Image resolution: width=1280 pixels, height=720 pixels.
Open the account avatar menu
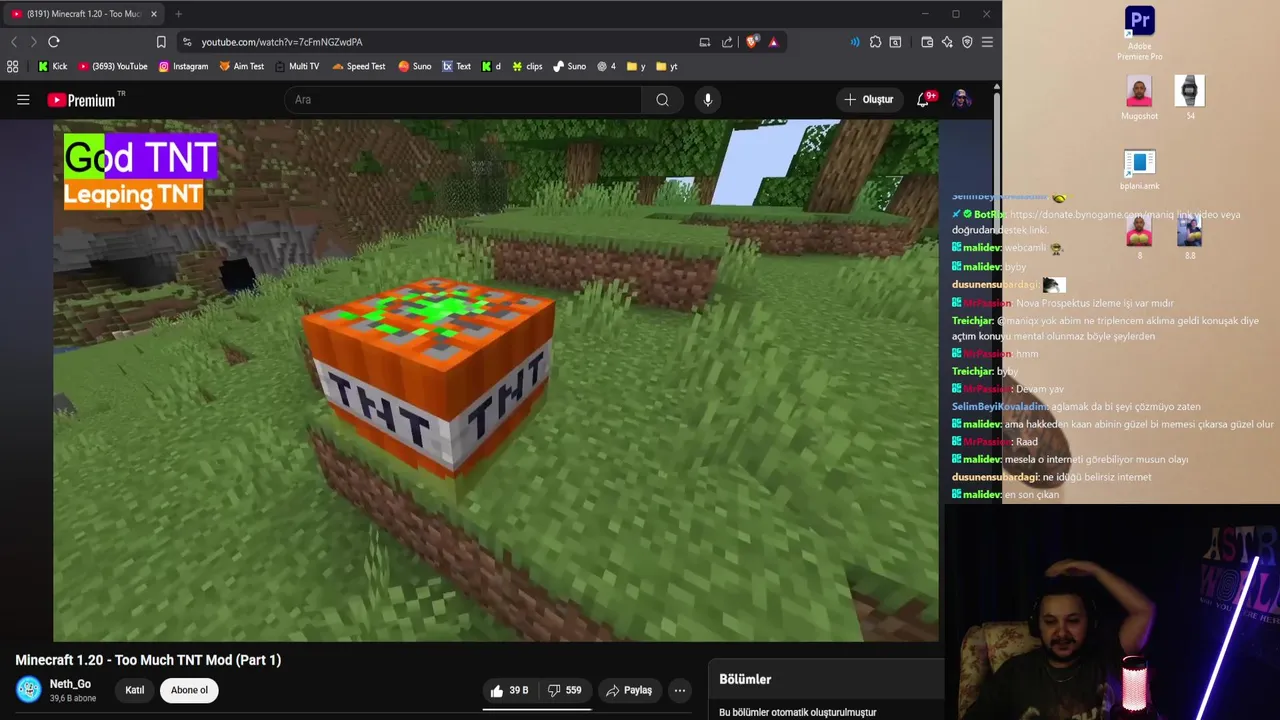(961, 100)
